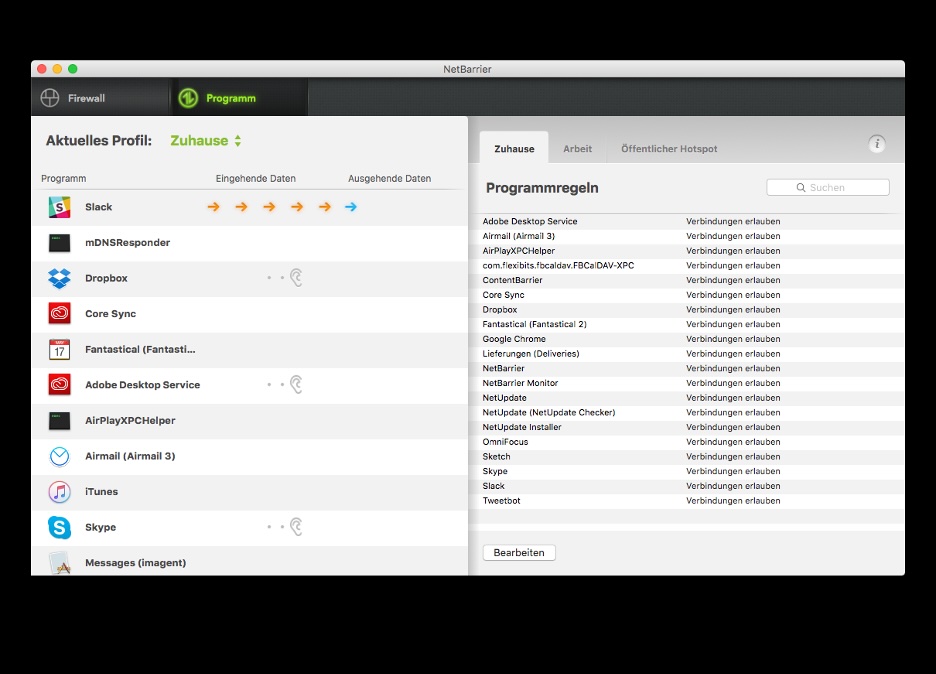
Task: Click the info button in top right
Action: (877, 144)
